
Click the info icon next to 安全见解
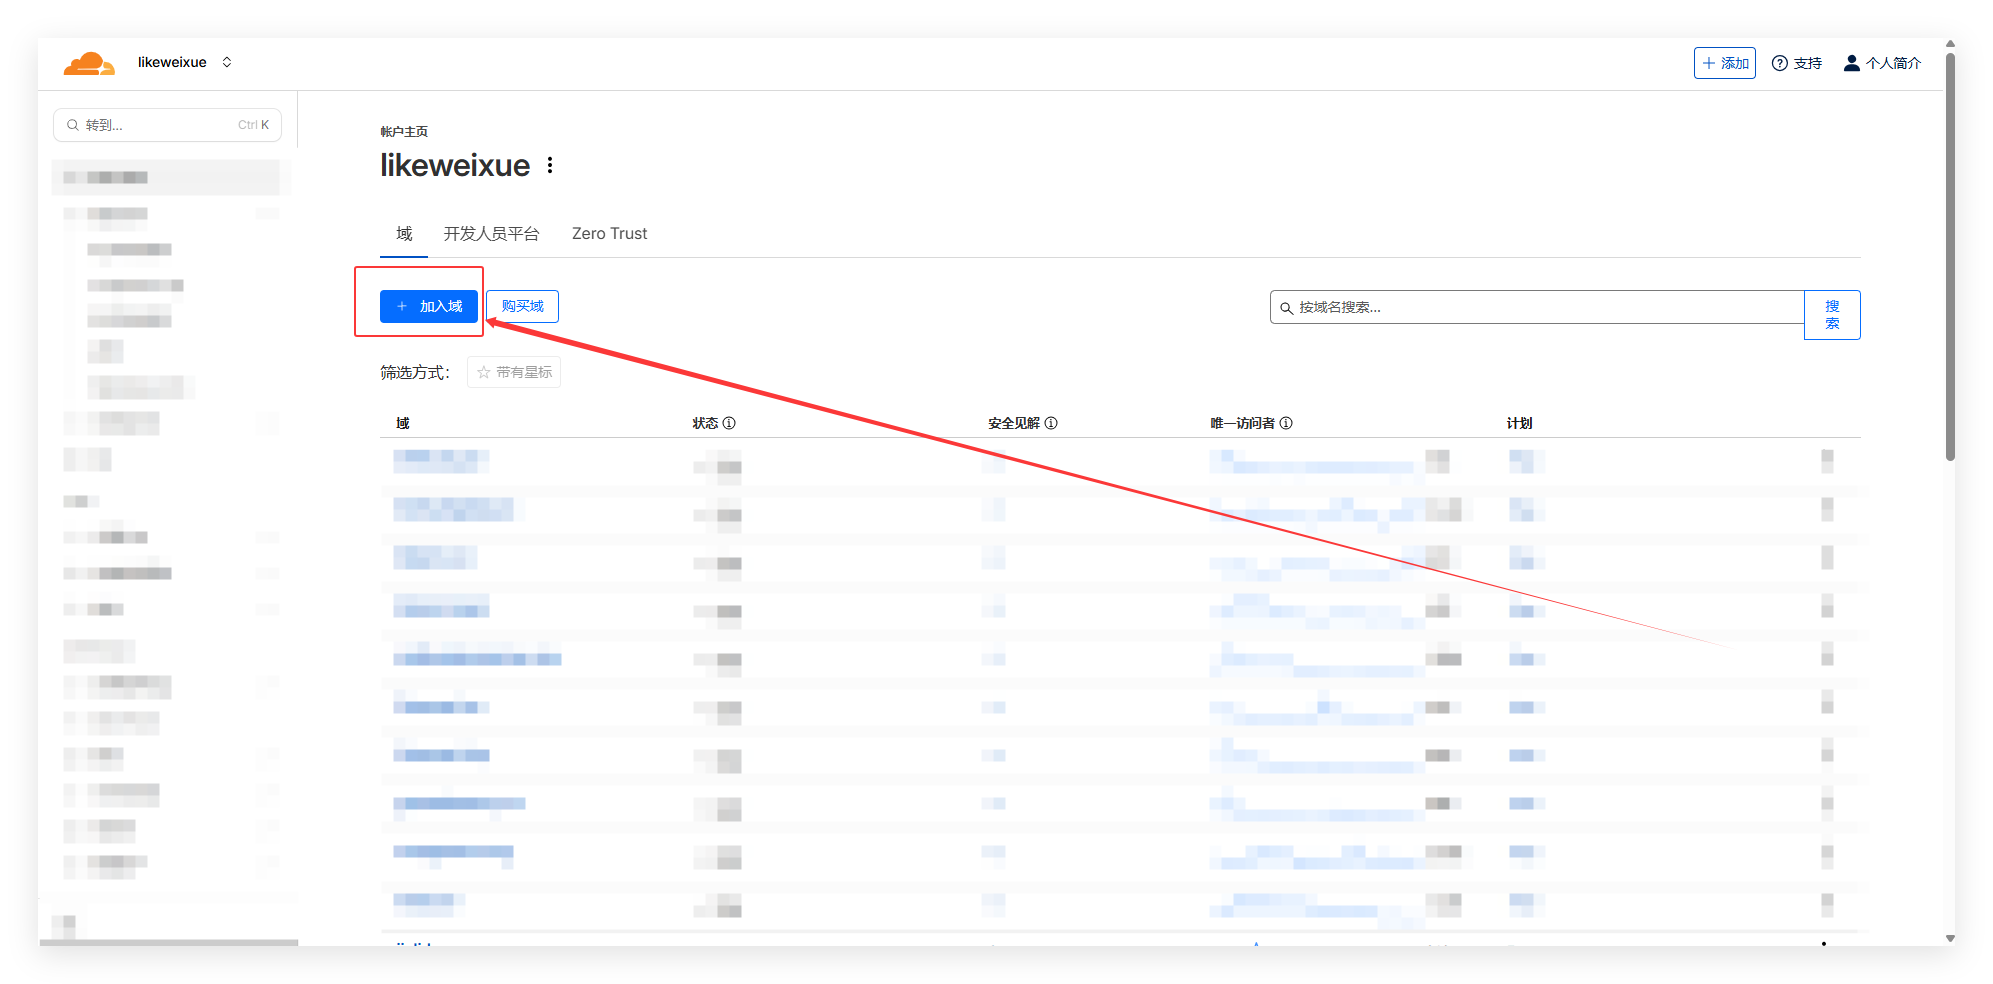point(1051,423)
